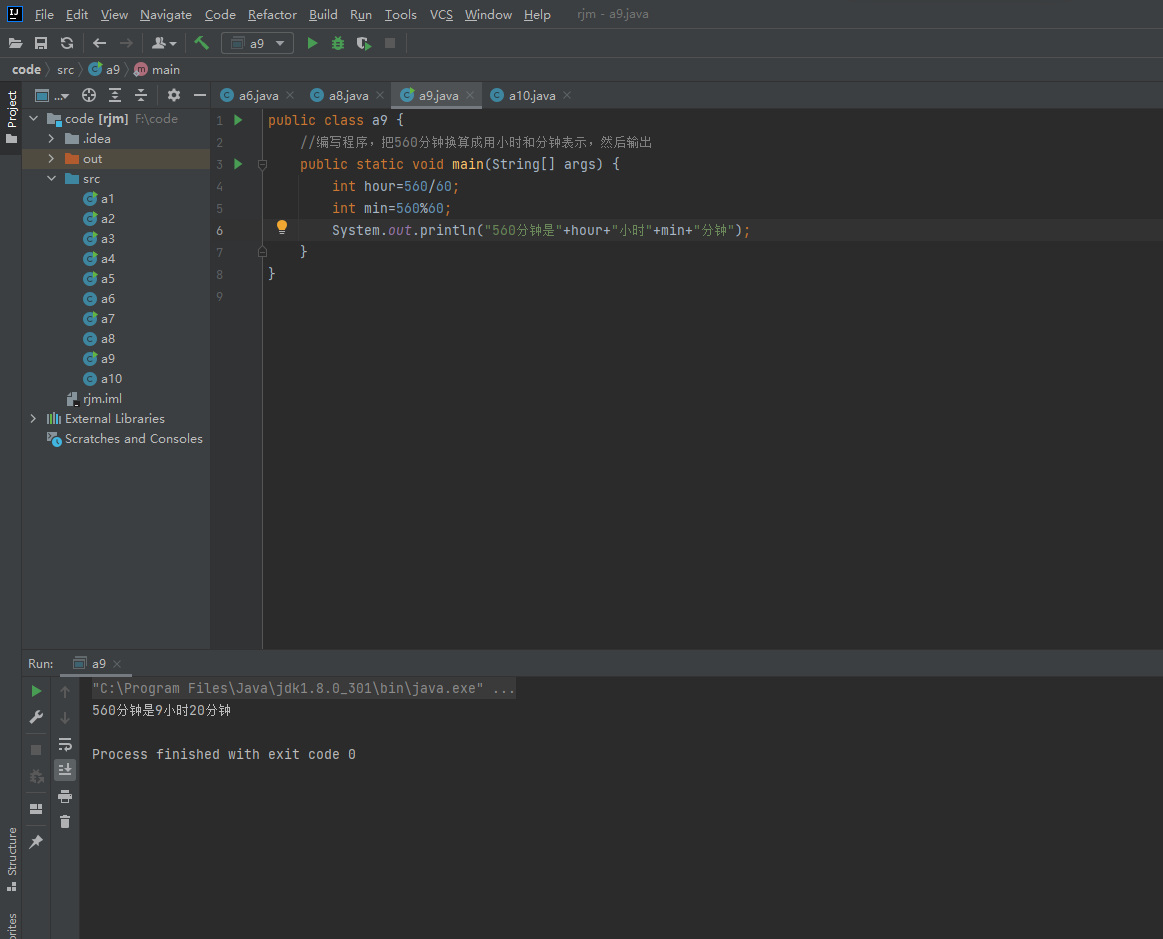Viewport: 1163px width, 939px height.
Task: Pin the Run tab with pin icon
Action: tap(36, 842)
